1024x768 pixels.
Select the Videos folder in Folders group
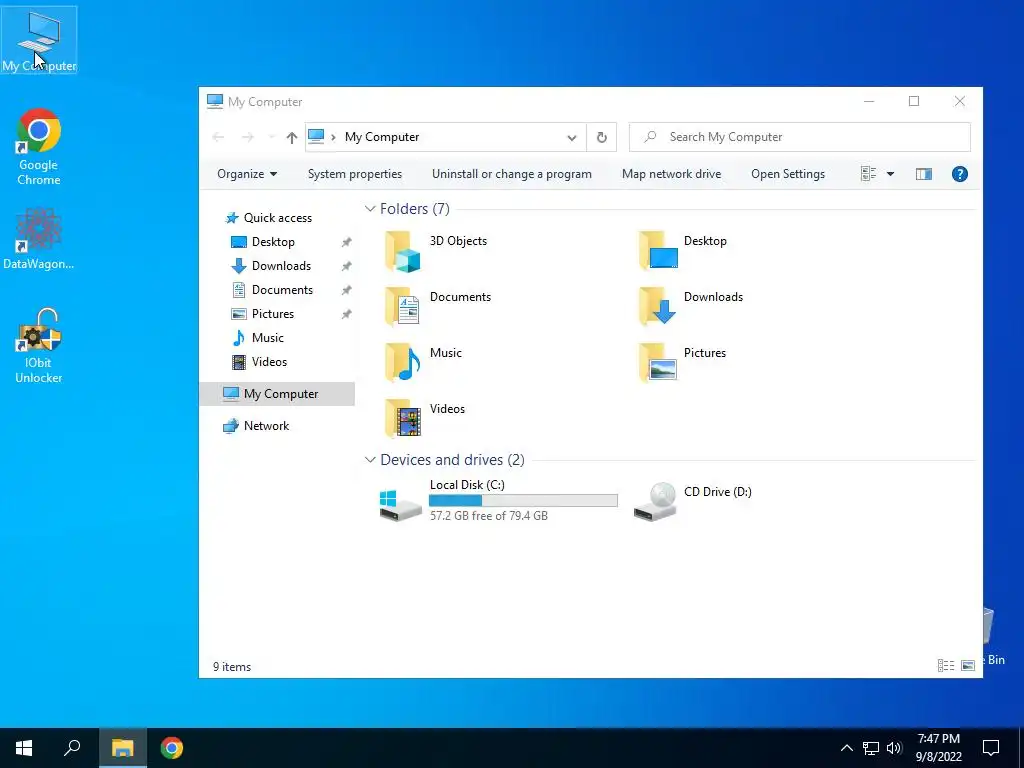[424, 419]
